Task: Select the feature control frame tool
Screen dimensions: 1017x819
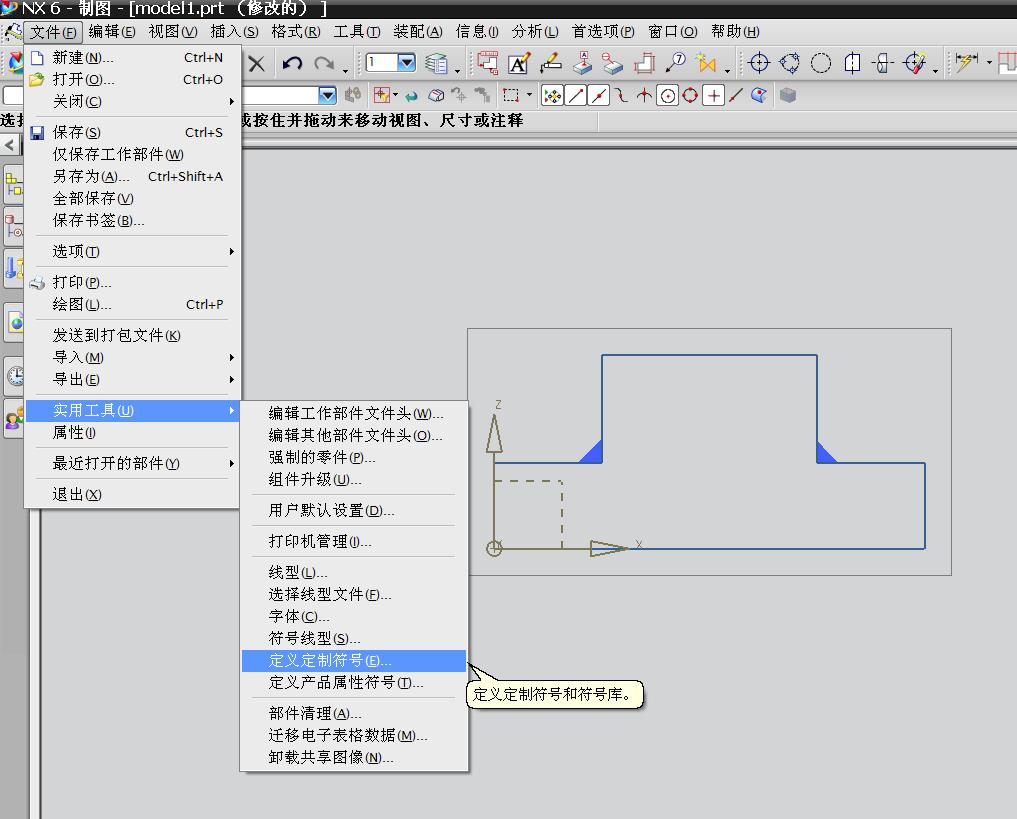Action: [x=612, y=64]
